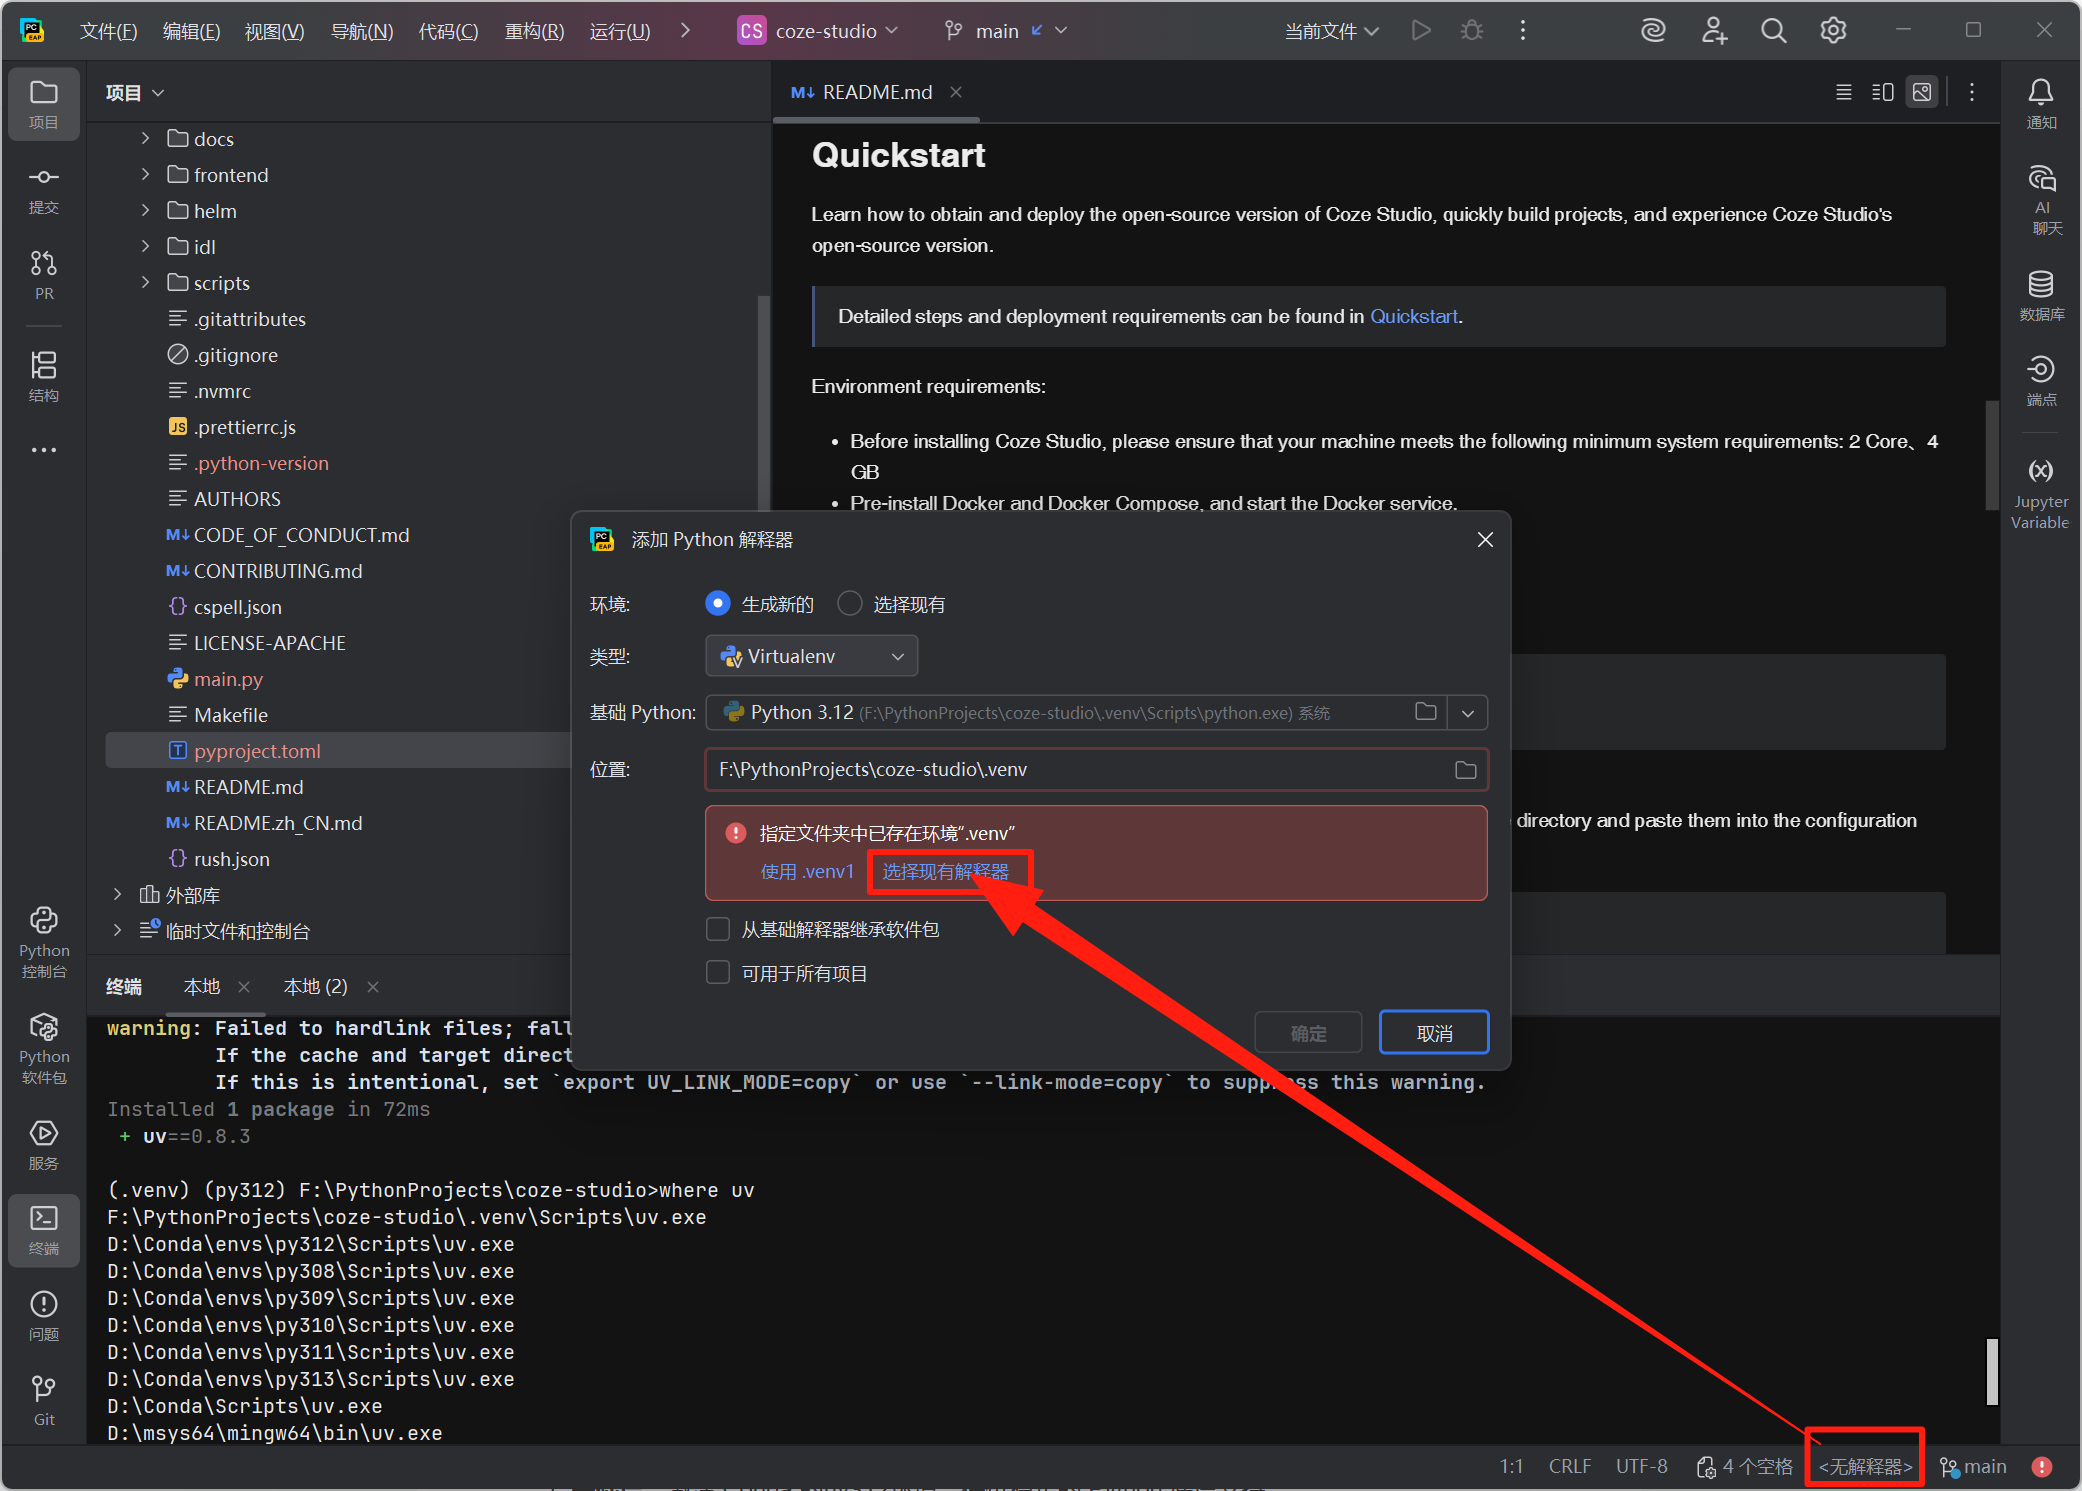
Task: Open Notifications (通知) panel
Action: click(2040, 103)
